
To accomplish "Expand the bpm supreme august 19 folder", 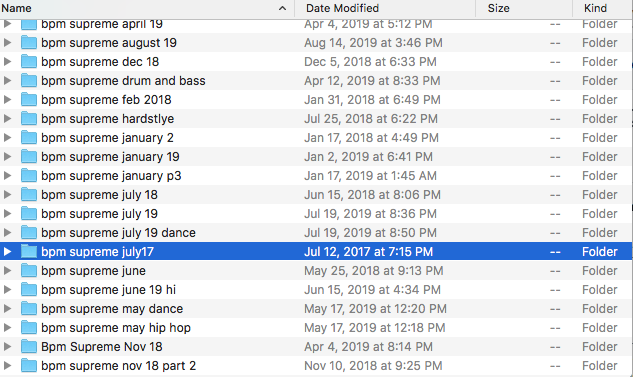I will tap(7, 42).
